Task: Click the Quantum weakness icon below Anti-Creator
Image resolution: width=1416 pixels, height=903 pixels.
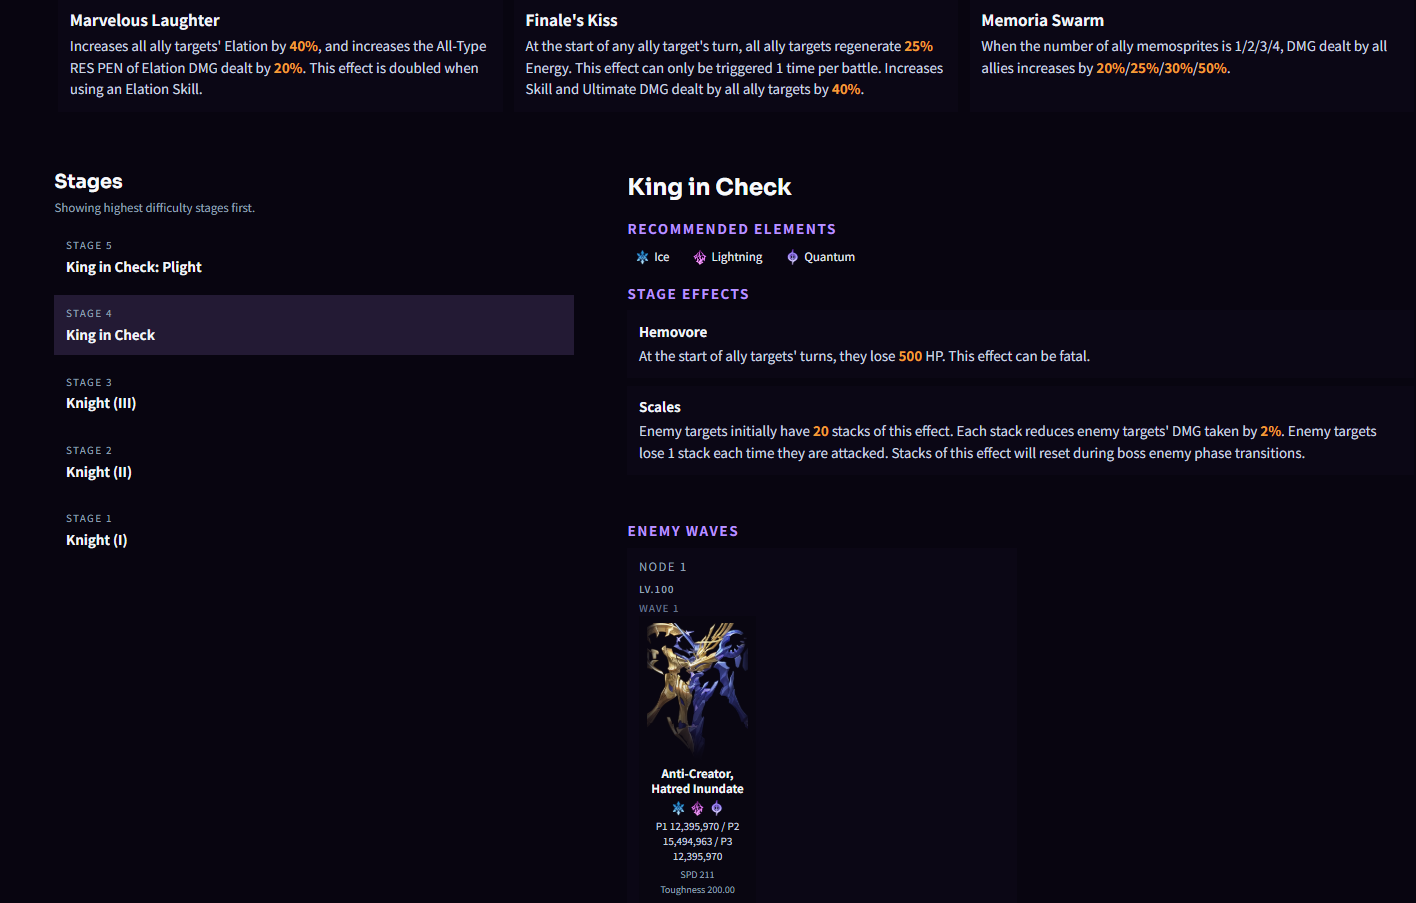Action: coord(716,808)
